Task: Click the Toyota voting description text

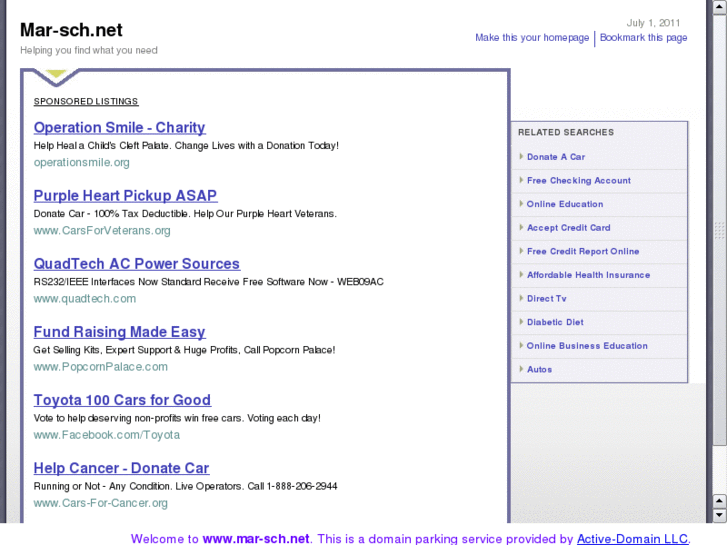Action: point(177,418)
